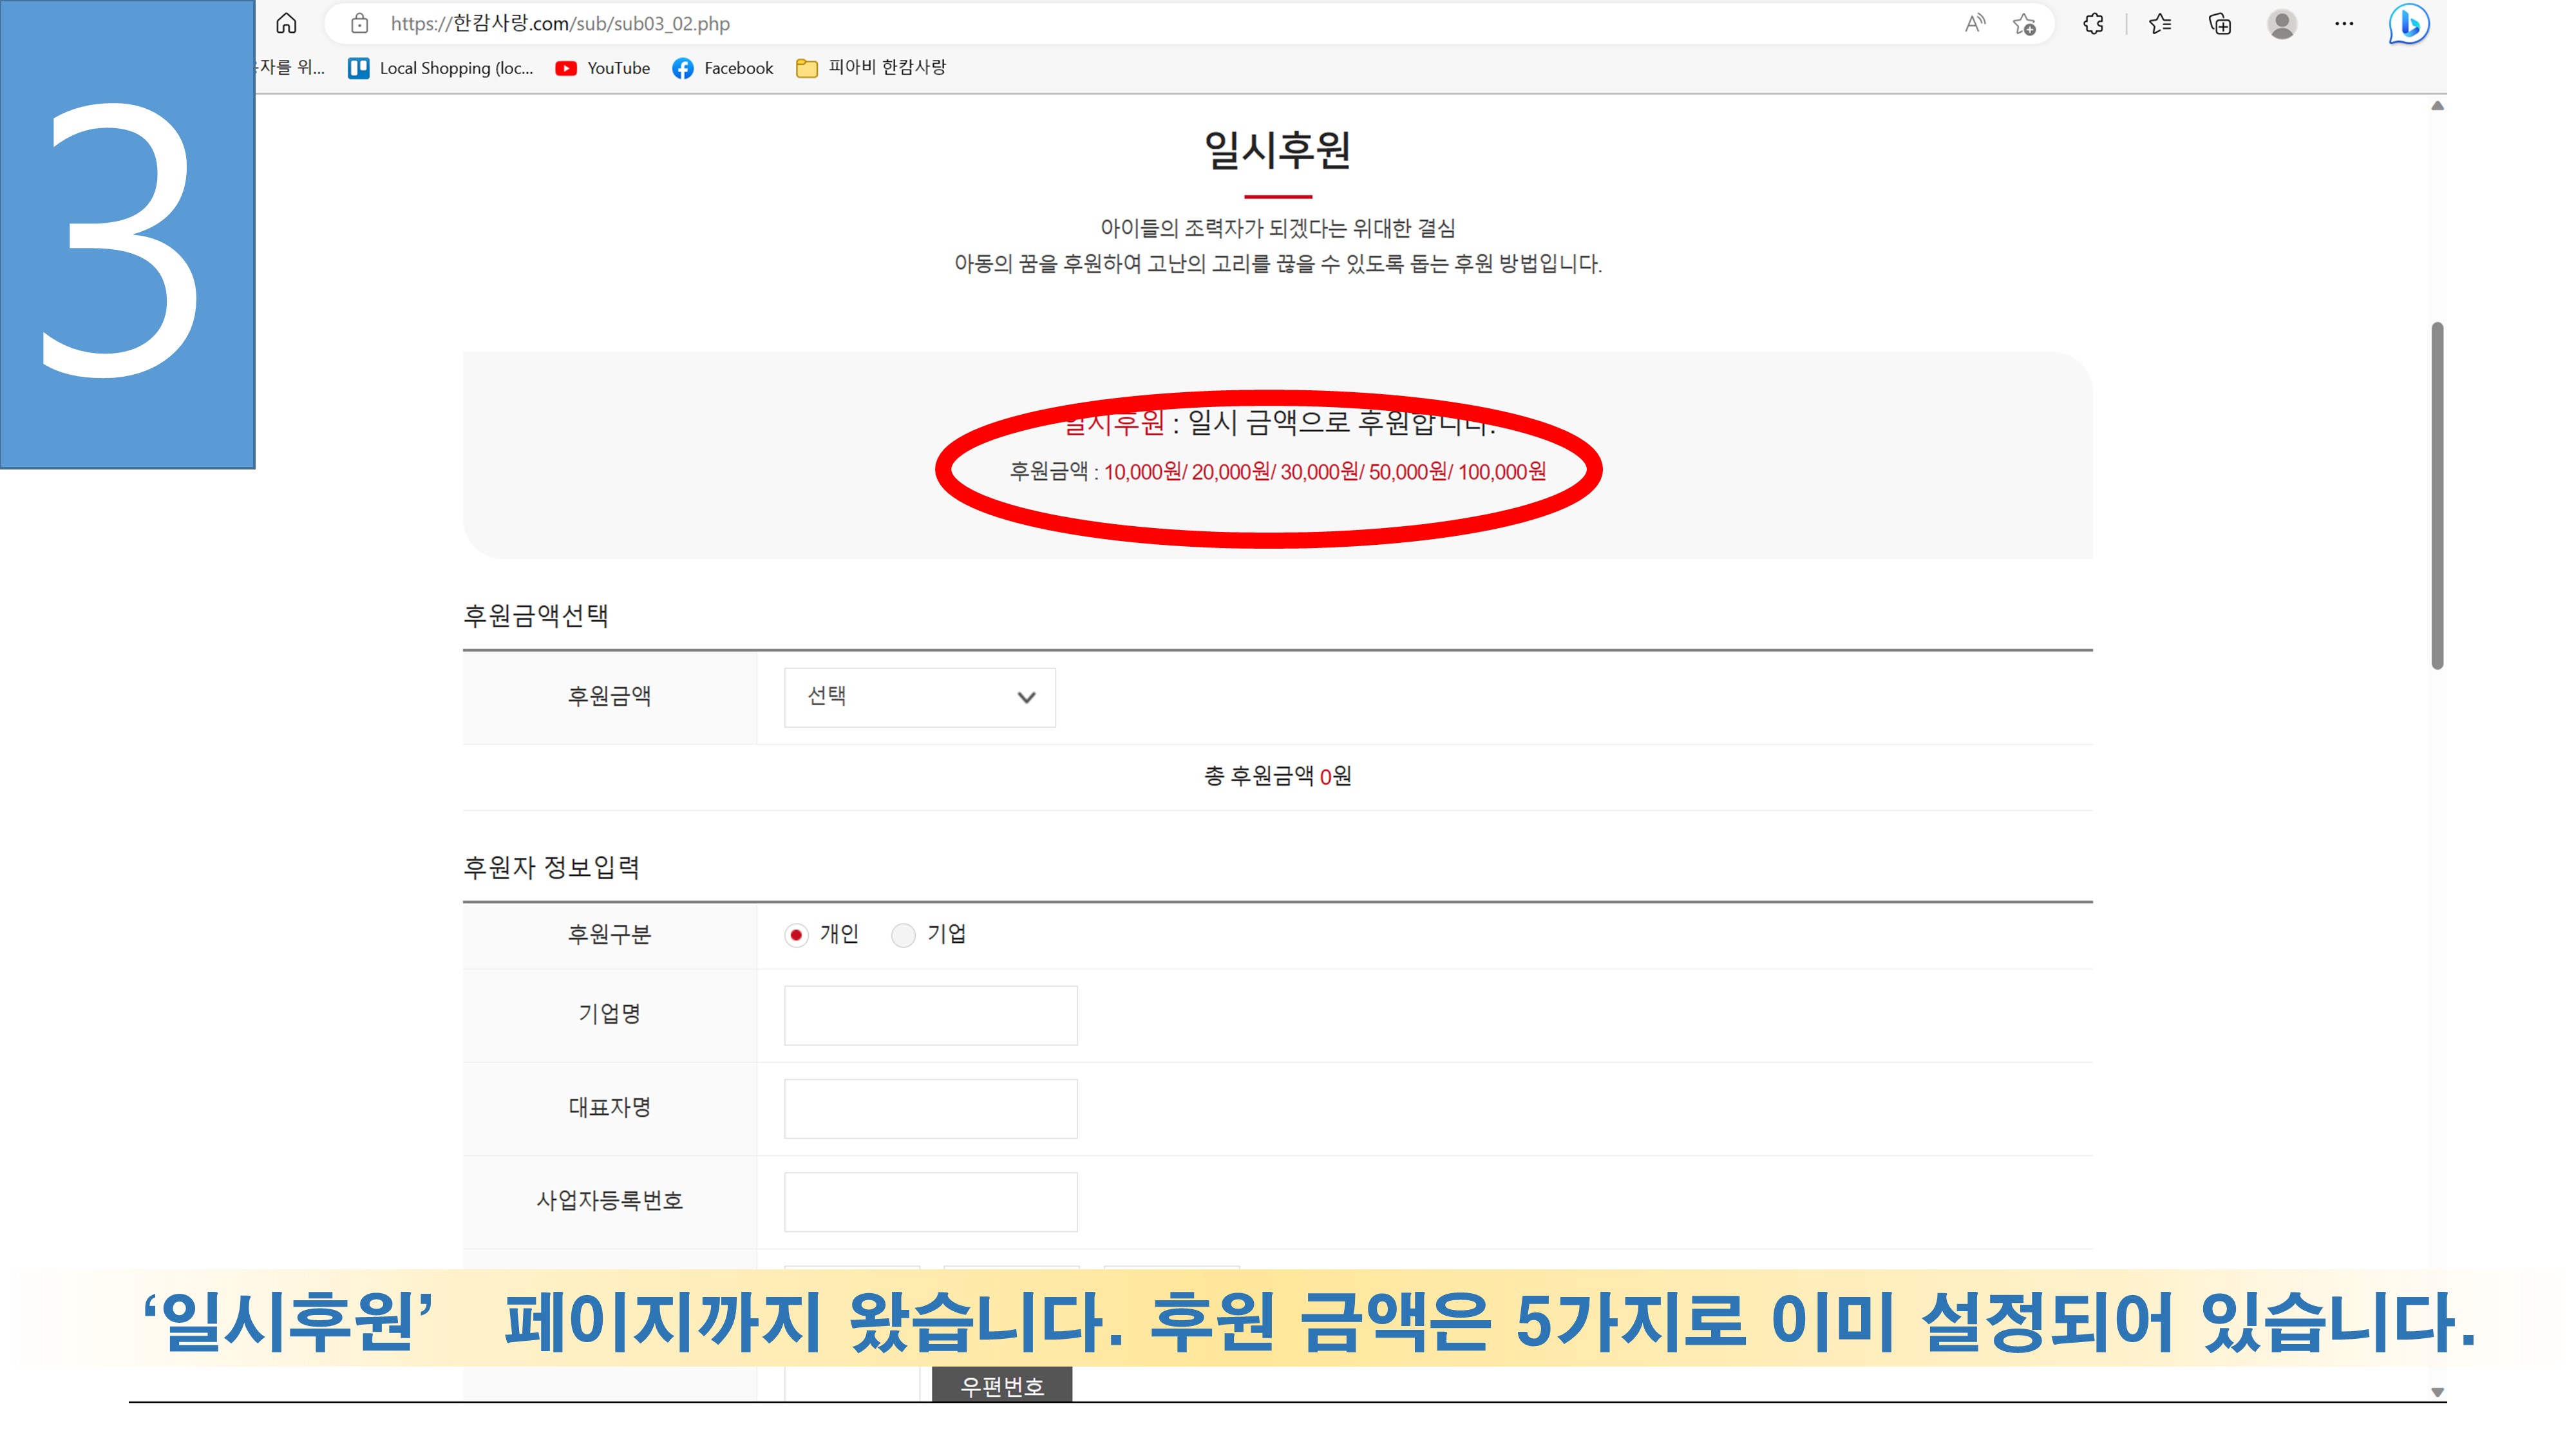Click the user profile avatar icon

pyautogui.click(x=2281, y=24)
